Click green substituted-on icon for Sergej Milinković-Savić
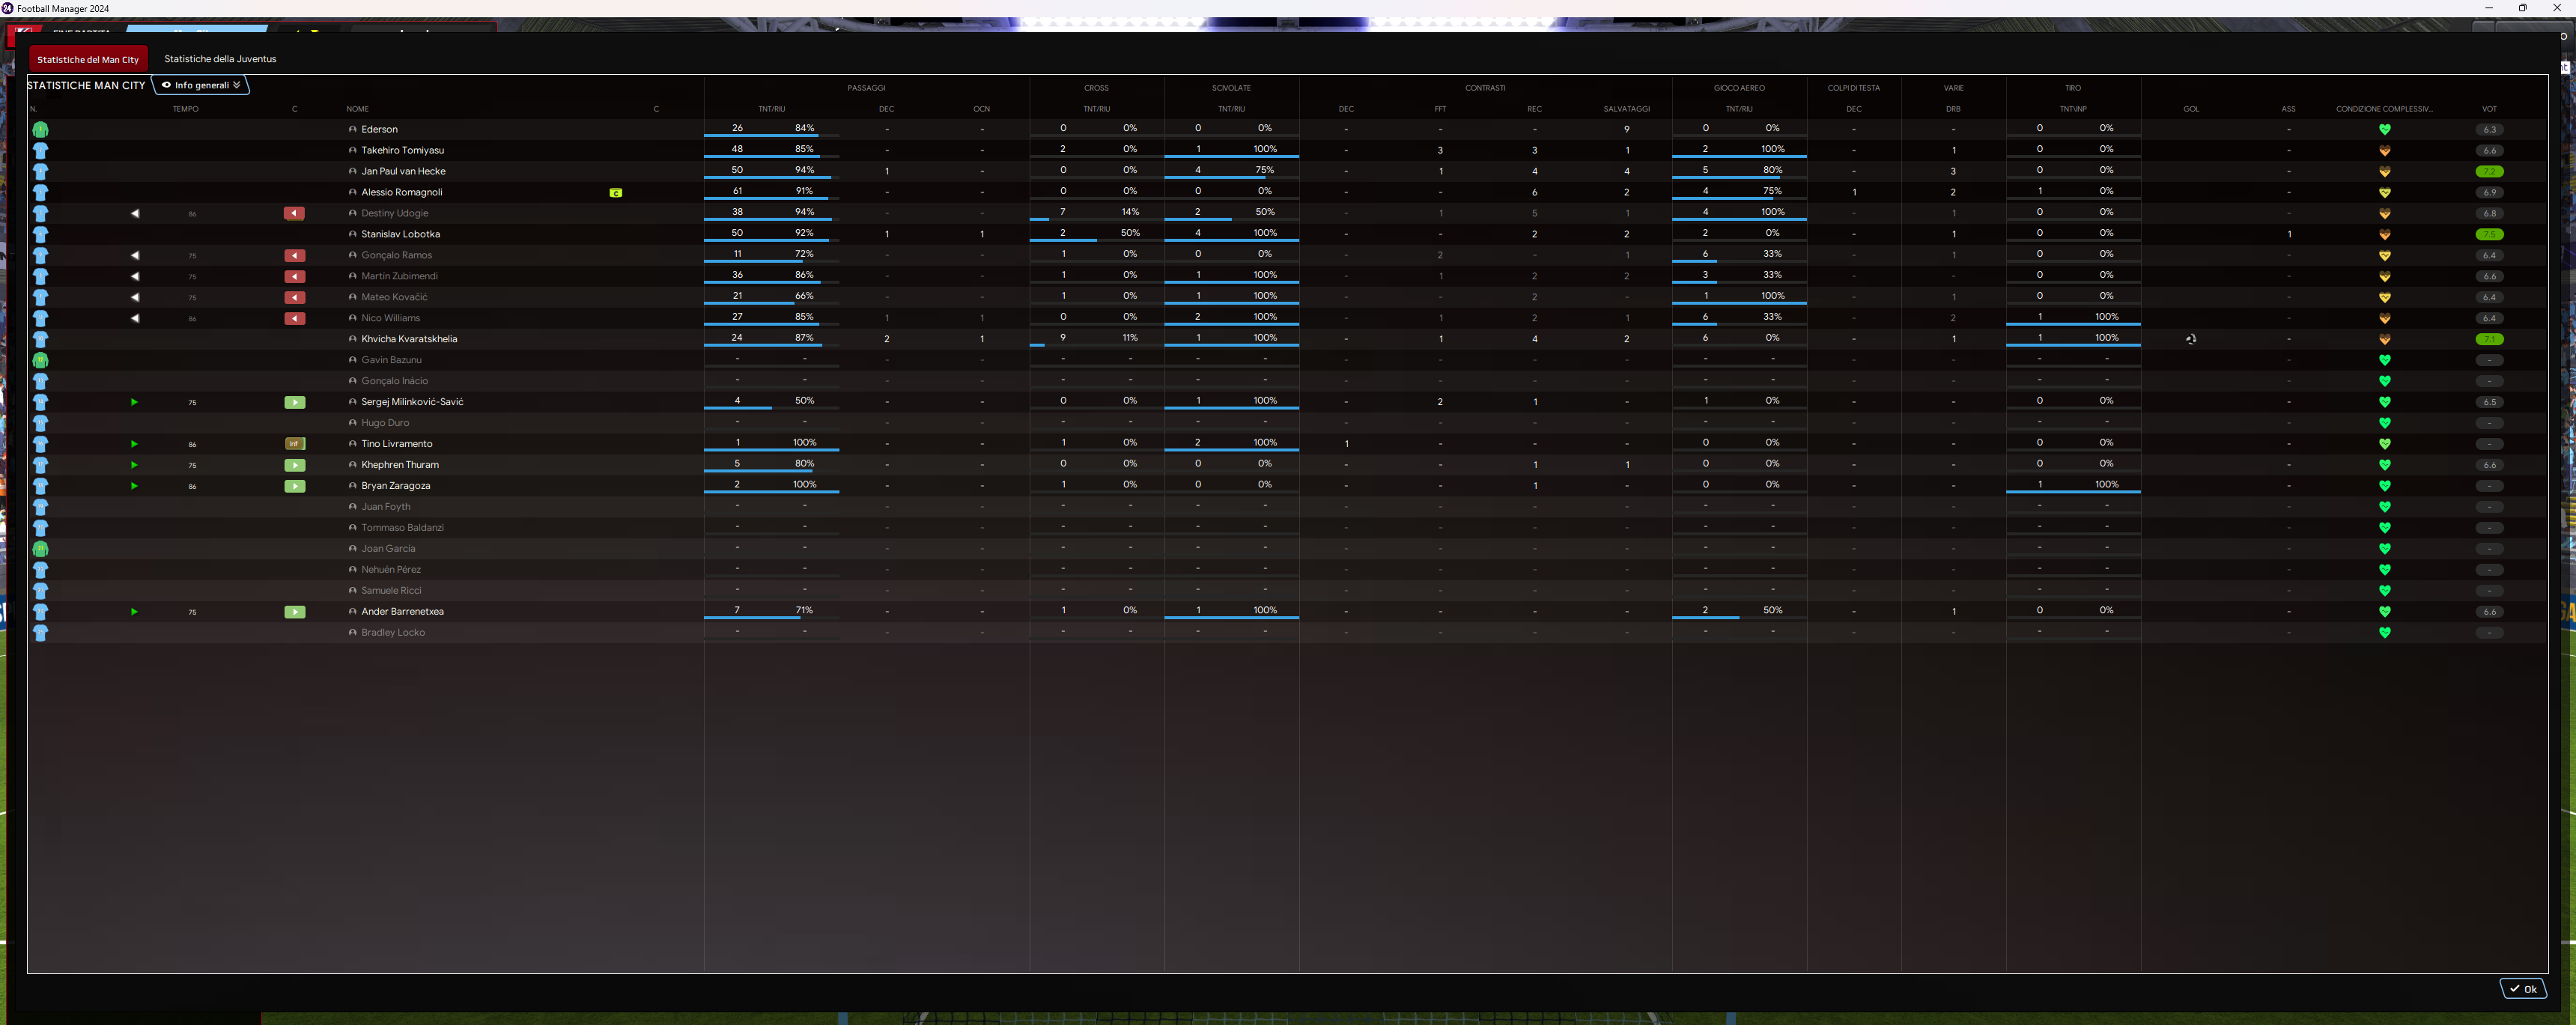 pos(294,403)
